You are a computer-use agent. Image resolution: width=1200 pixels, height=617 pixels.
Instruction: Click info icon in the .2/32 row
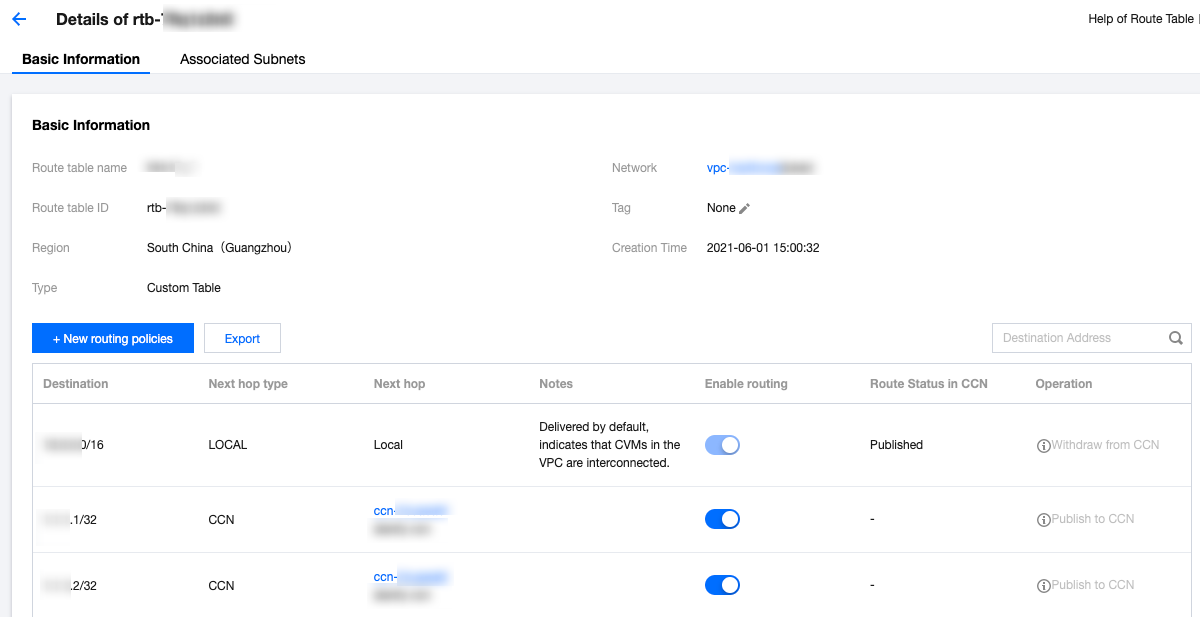[1043, 585]
